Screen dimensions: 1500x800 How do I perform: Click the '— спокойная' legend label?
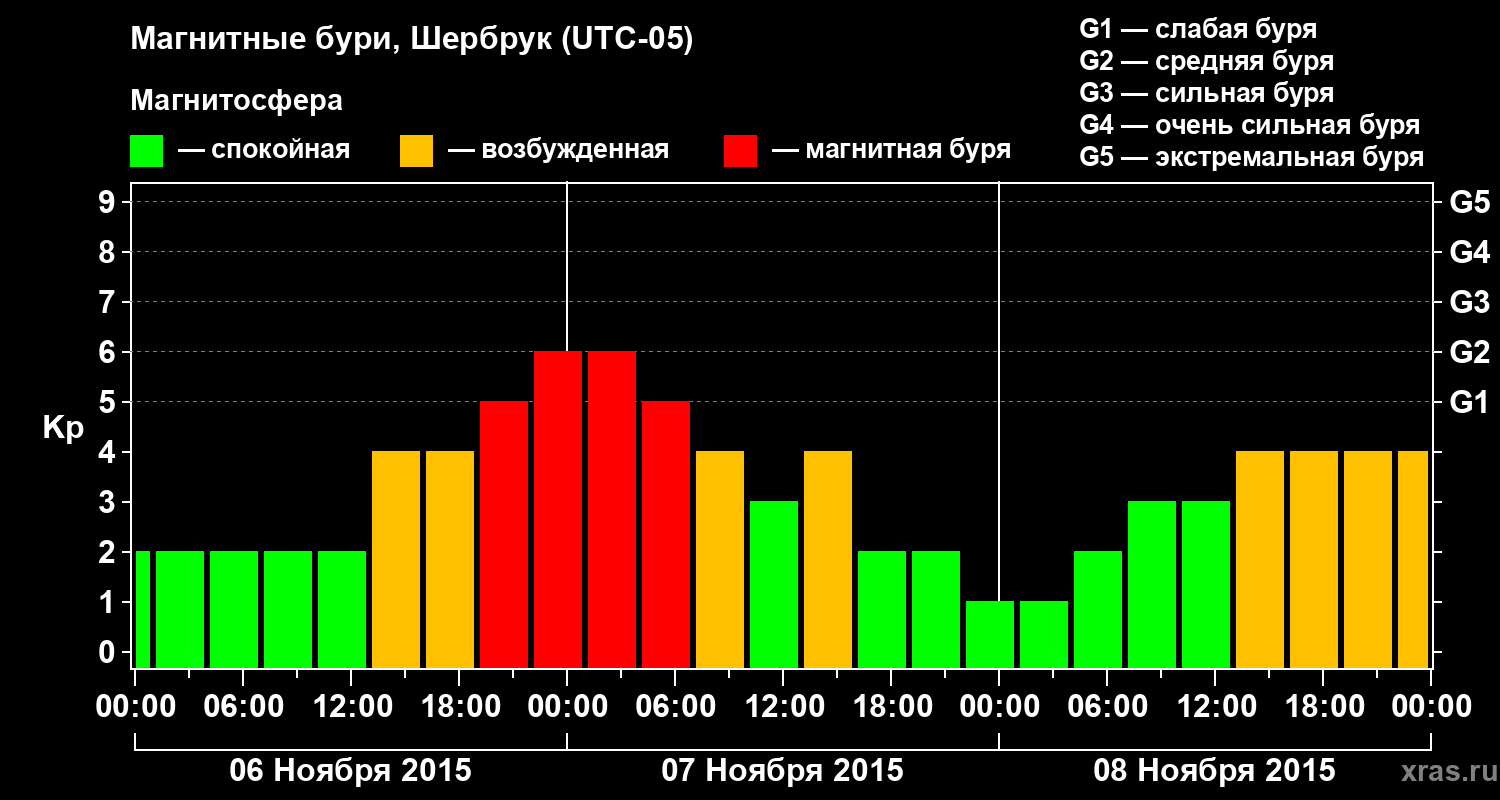(x=264, y=150)
